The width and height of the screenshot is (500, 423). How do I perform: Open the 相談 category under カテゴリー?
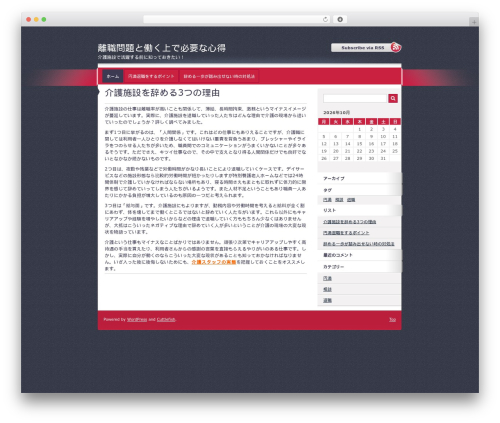[327, 289]
